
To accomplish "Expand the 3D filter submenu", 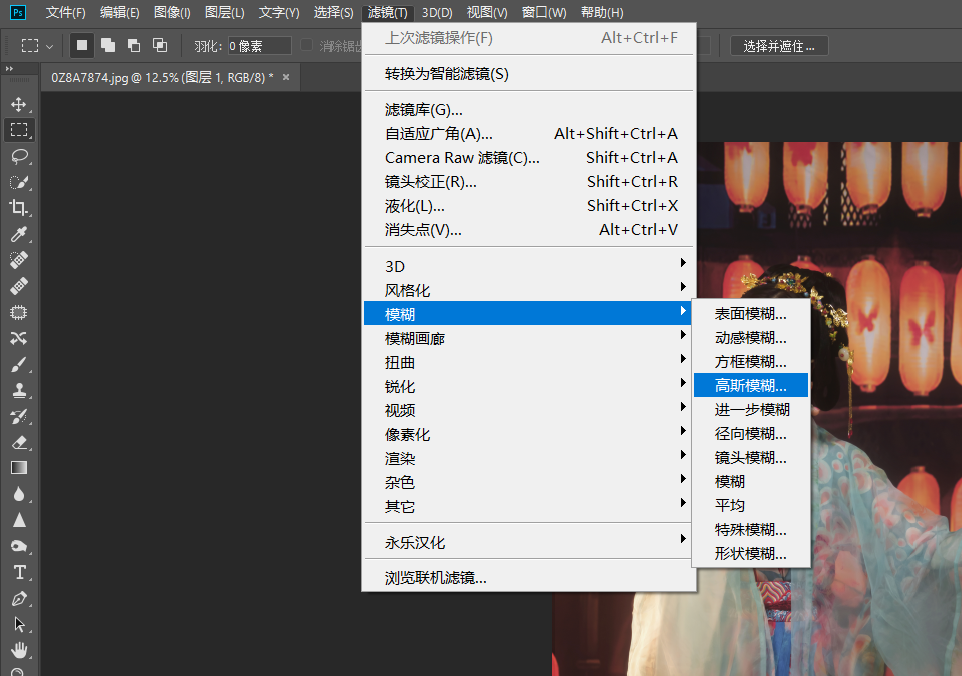I will (528, 266).
